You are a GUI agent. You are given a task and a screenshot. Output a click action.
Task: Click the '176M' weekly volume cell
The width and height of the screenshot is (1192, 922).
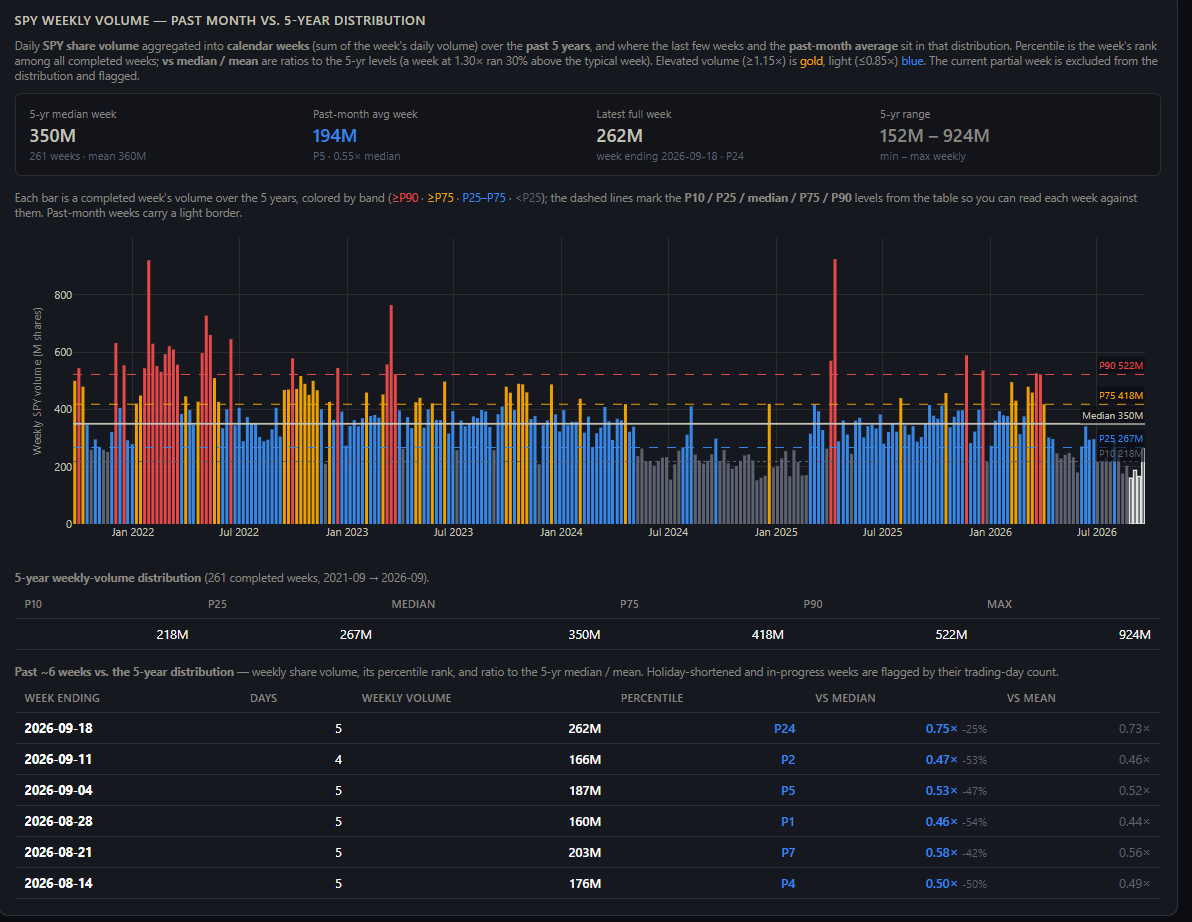[x=585, y=884]
